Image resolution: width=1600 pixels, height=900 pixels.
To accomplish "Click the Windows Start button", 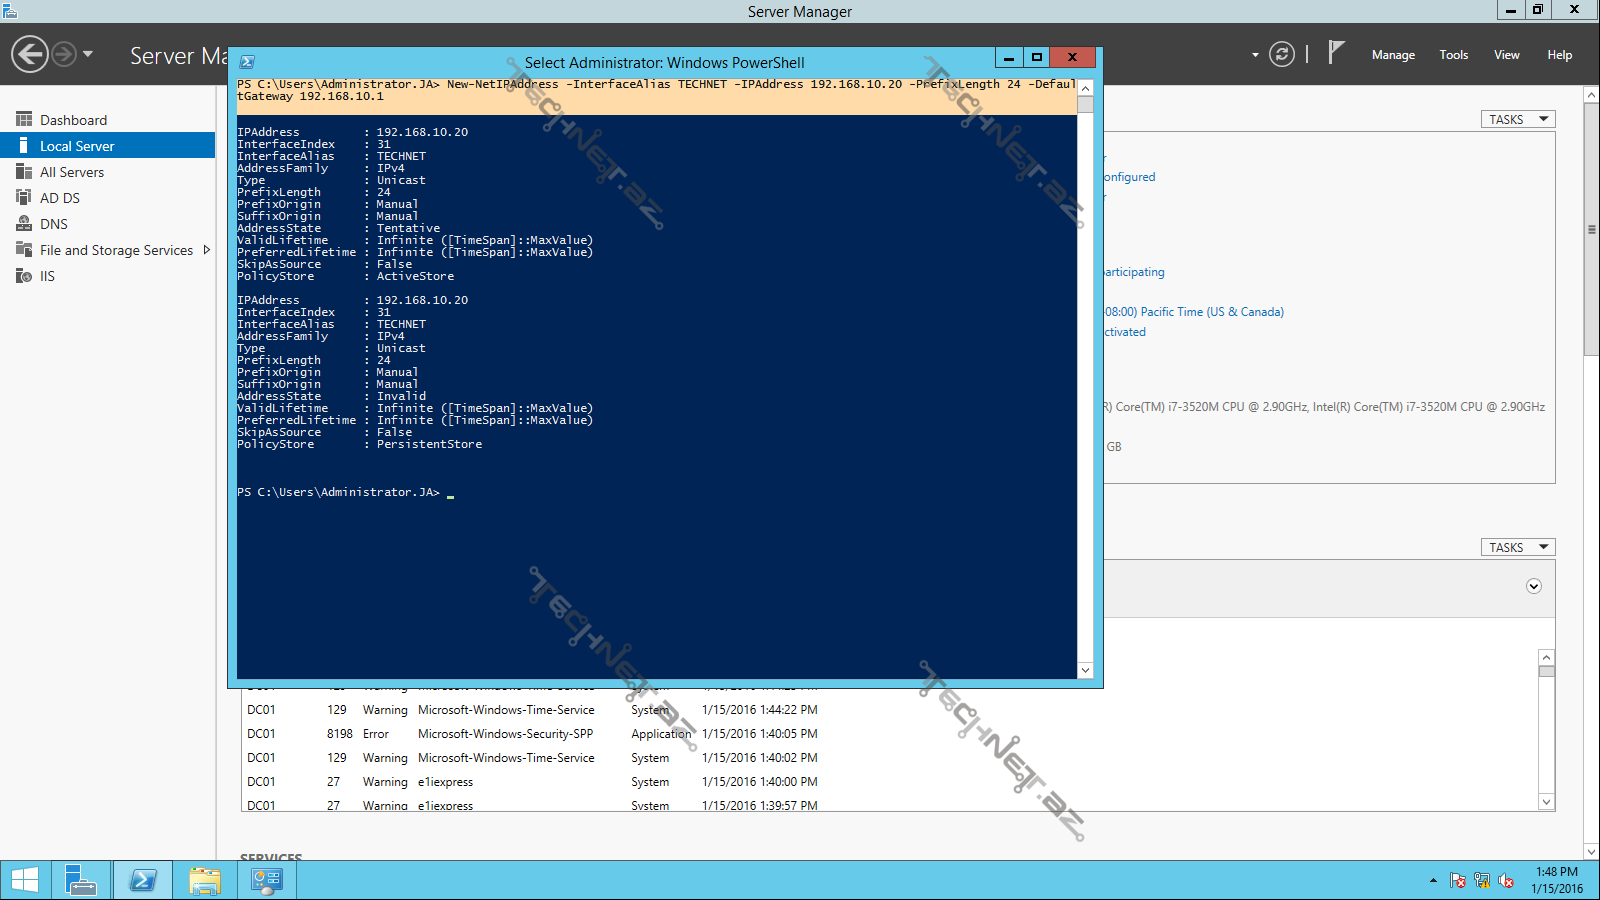I will (x=25, y=880).
